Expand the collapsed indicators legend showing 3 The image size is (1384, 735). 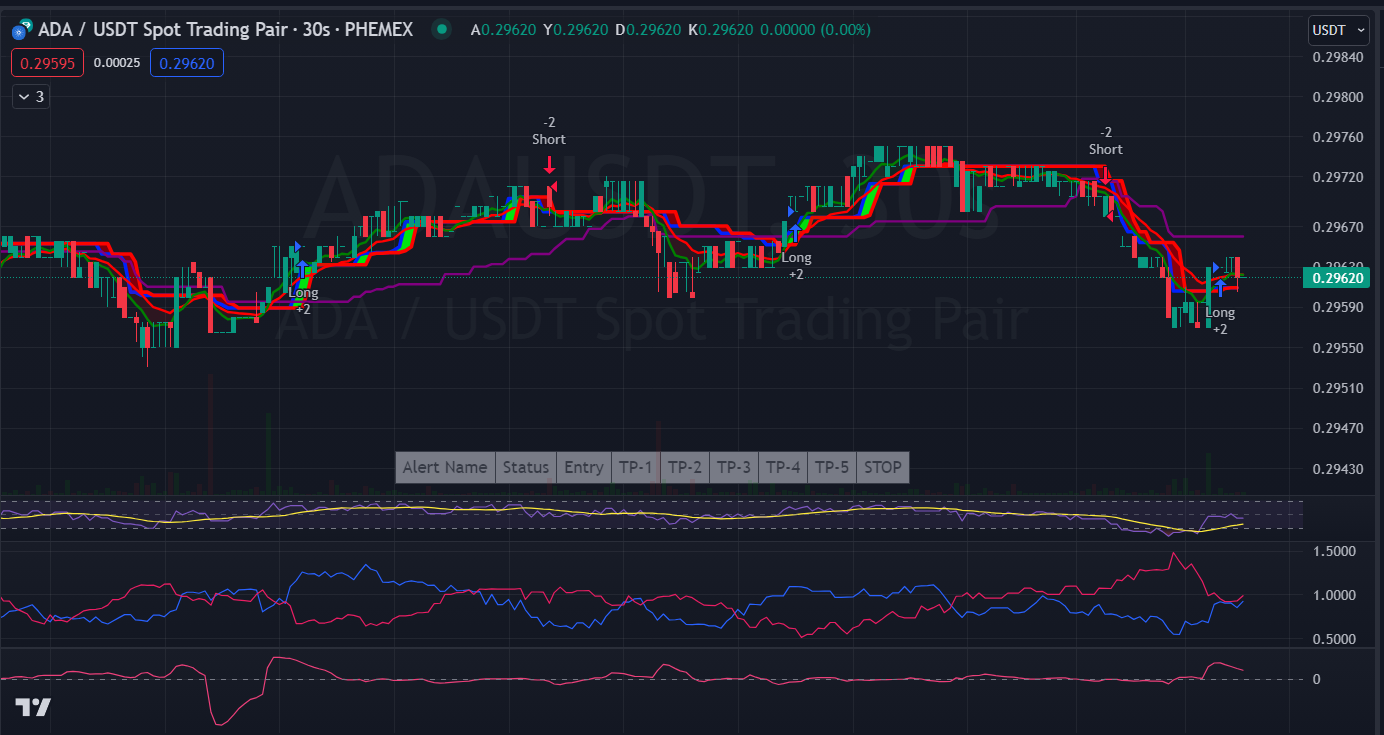point(31,97)
